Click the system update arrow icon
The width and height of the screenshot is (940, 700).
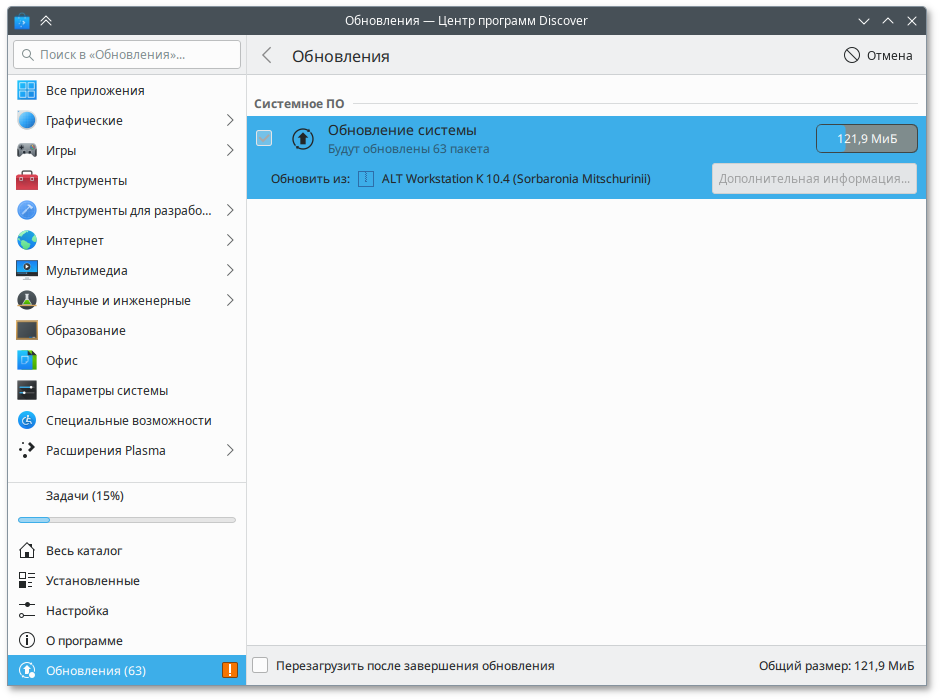[x=302, y=138]
